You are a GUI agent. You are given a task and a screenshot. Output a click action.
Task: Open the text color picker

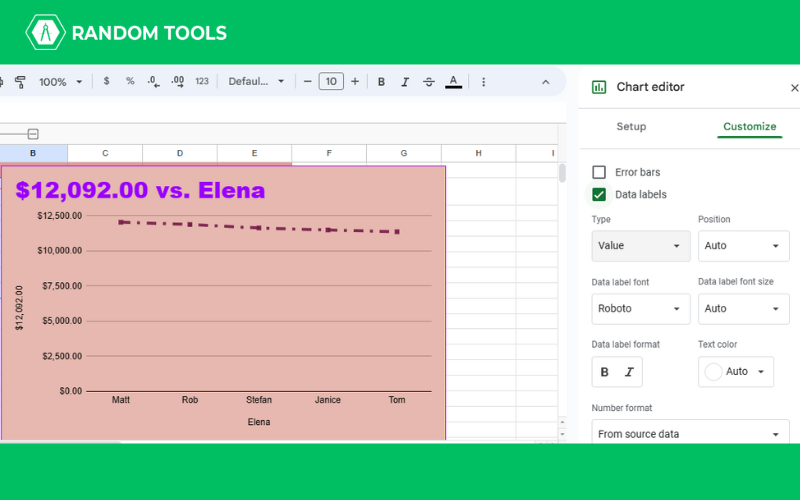coord(453,82)
